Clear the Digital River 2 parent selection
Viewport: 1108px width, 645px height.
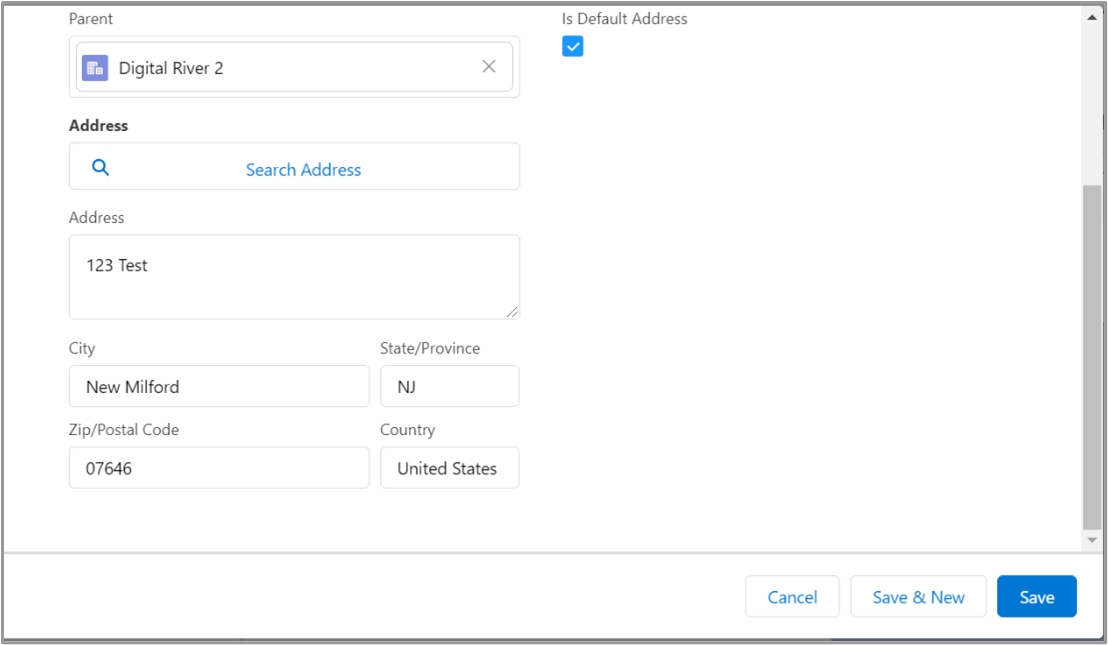tap(489, 67)
